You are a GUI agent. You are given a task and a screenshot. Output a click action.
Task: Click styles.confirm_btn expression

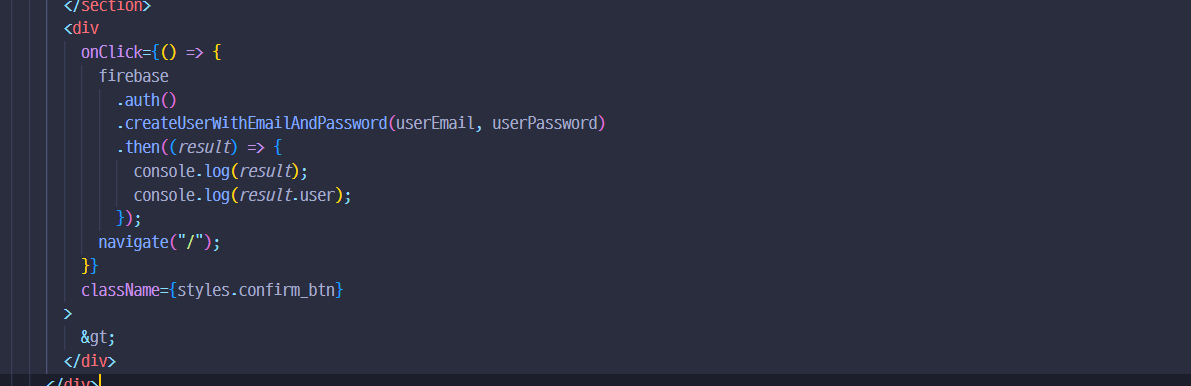pos(256,290)
